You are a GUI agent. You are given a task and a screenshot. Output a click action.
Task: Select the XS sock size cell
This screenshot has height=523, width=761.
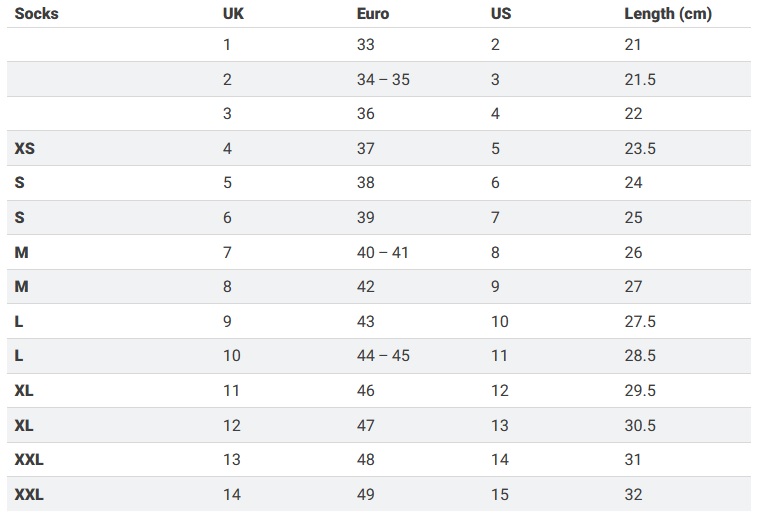point(25,148)
